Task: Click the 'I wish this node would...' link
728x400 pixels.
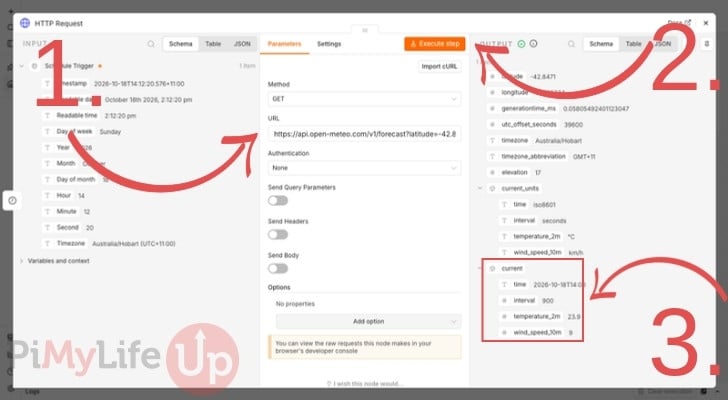Action: point(365,384)
